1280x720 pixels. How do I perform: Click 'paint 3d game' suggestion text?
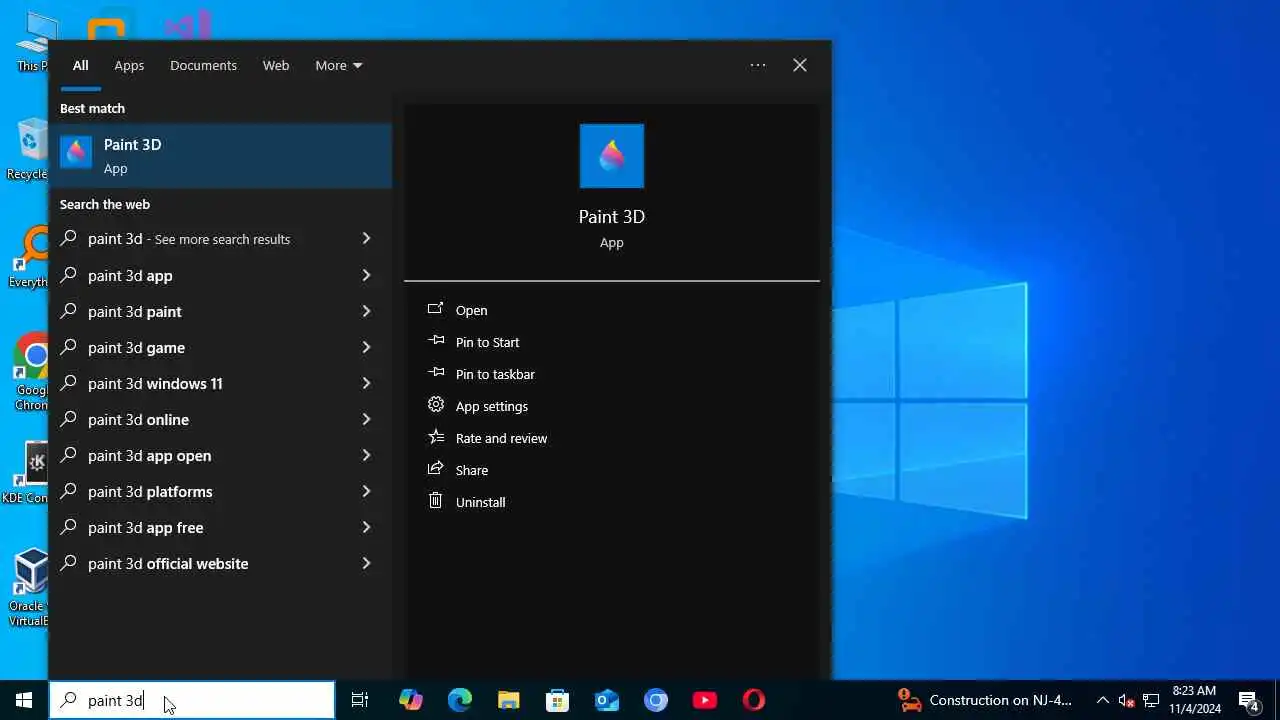pyautogui.click(x=136, y=348)
